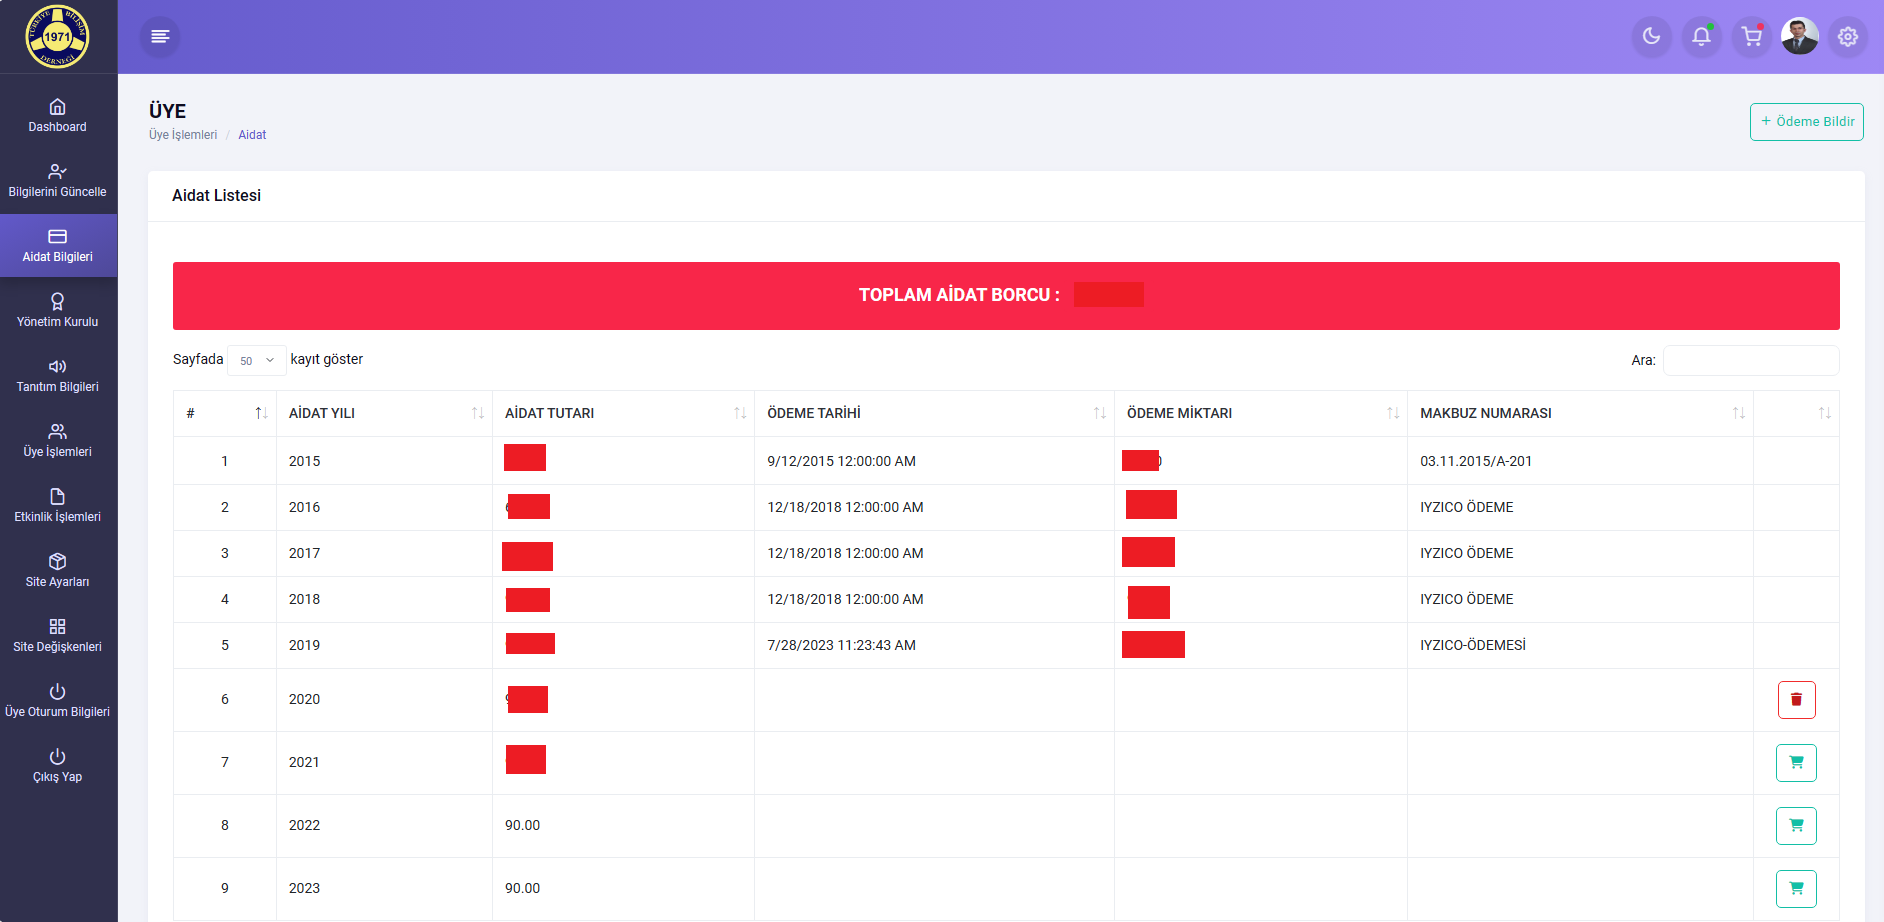
Task: Click the TOPLAM AİDAT BORCU red banner
Action: [x=1006, y=296]
